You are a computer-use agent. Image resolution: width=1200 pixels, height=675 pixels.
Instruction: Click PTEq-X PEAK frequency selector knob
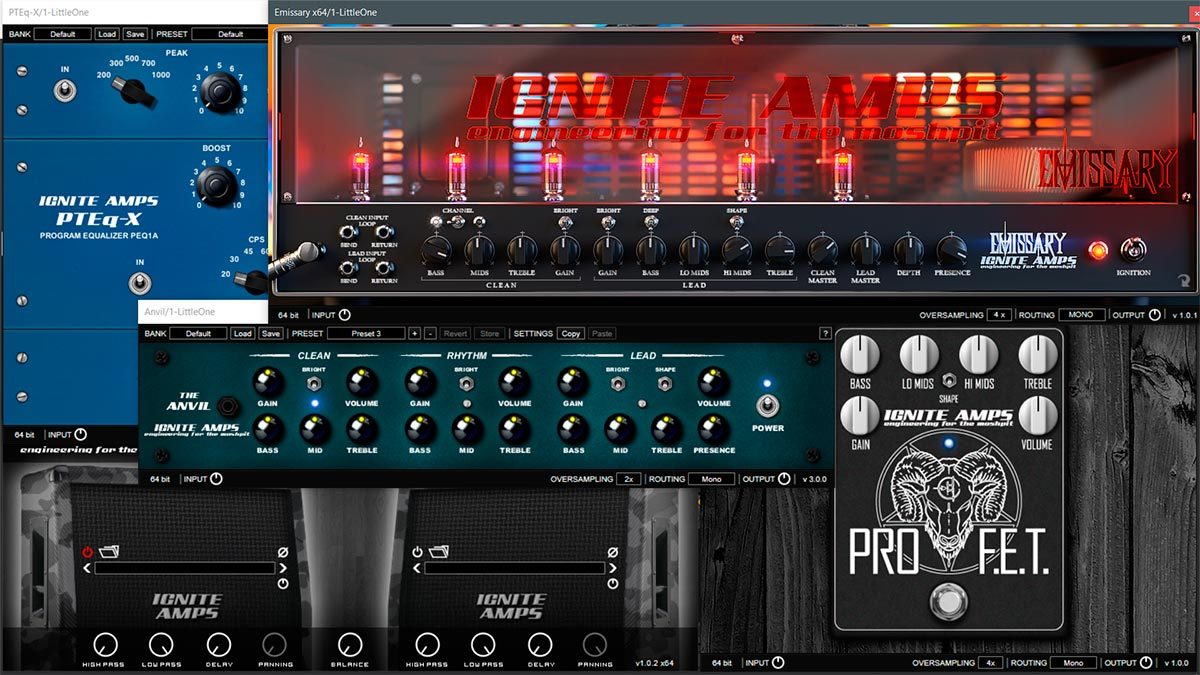point(135,91)
